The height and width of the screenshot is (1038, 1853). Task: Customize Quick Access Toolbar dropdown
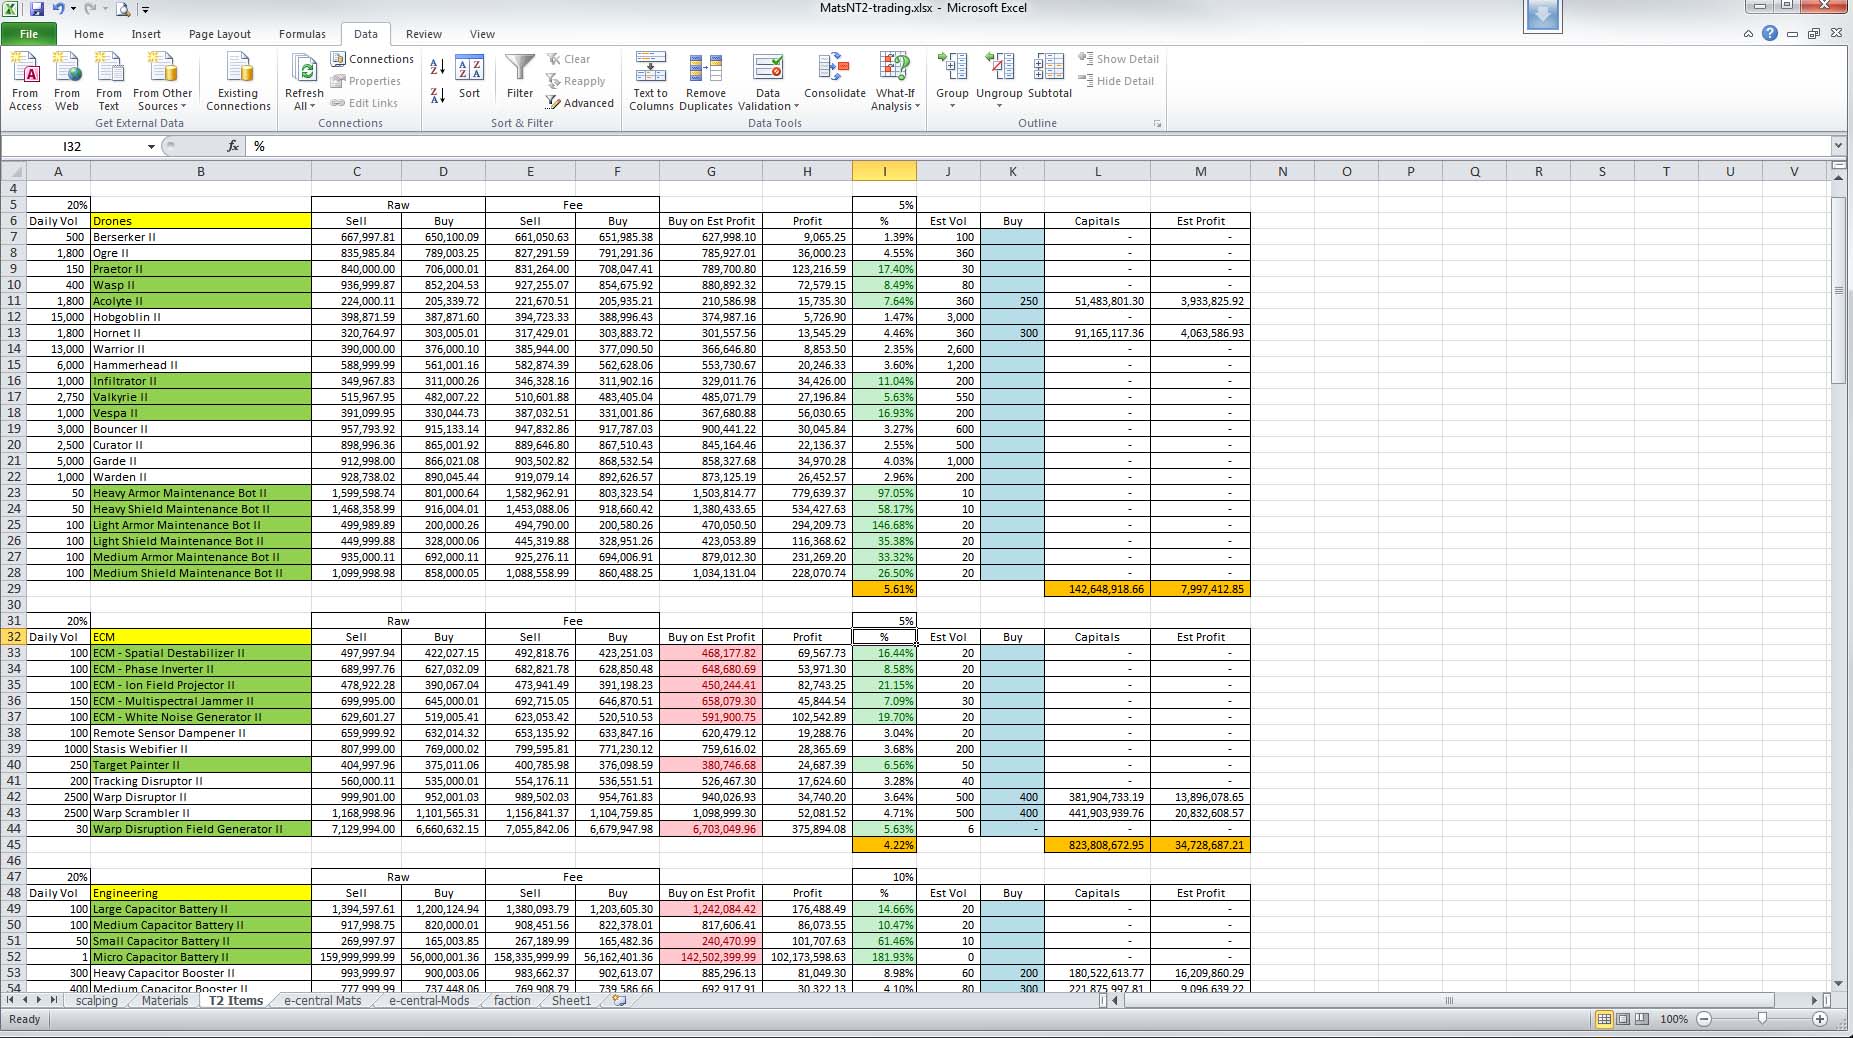pos(146,10)
